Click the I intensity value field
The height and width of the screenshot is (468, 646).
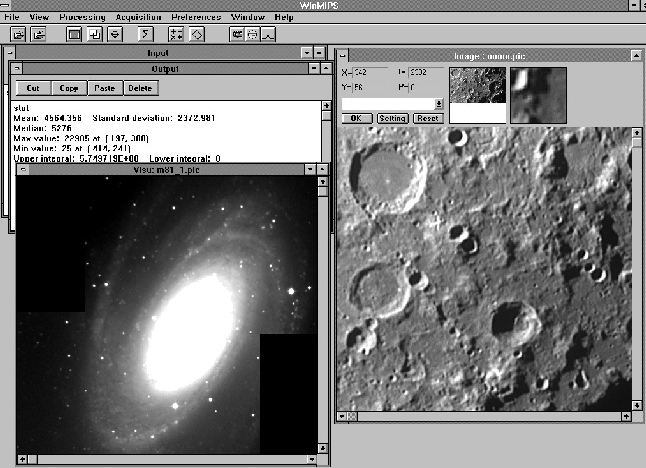pos(426,73)
